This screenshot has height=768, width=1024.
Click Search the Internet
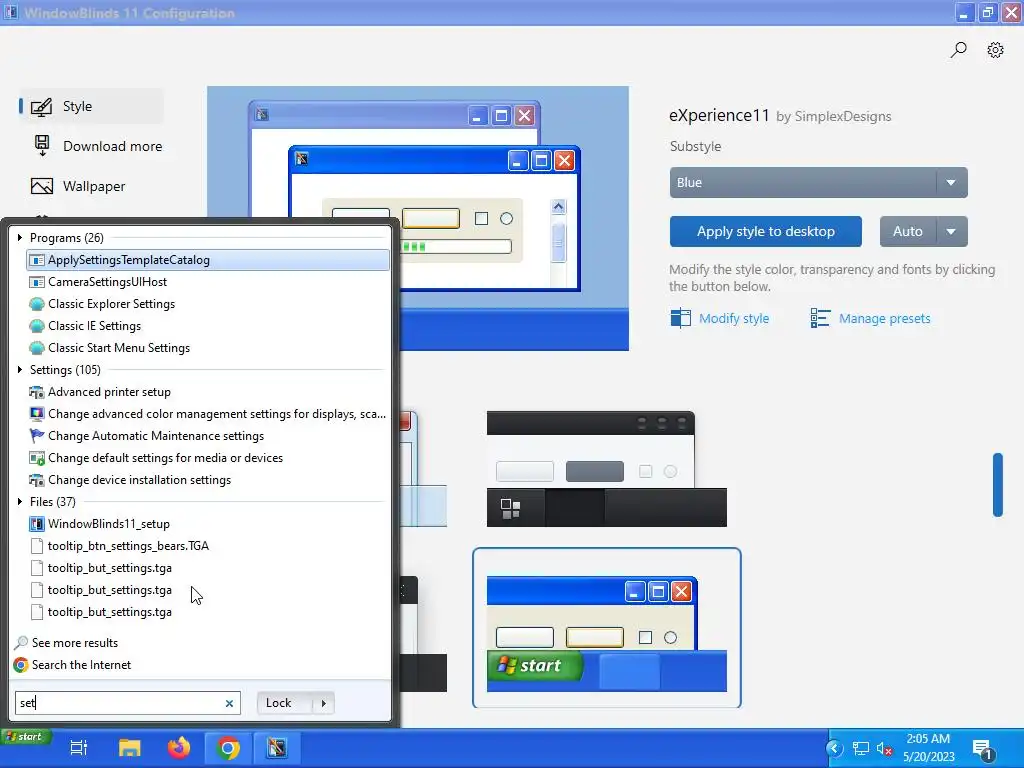click(81, 665)
